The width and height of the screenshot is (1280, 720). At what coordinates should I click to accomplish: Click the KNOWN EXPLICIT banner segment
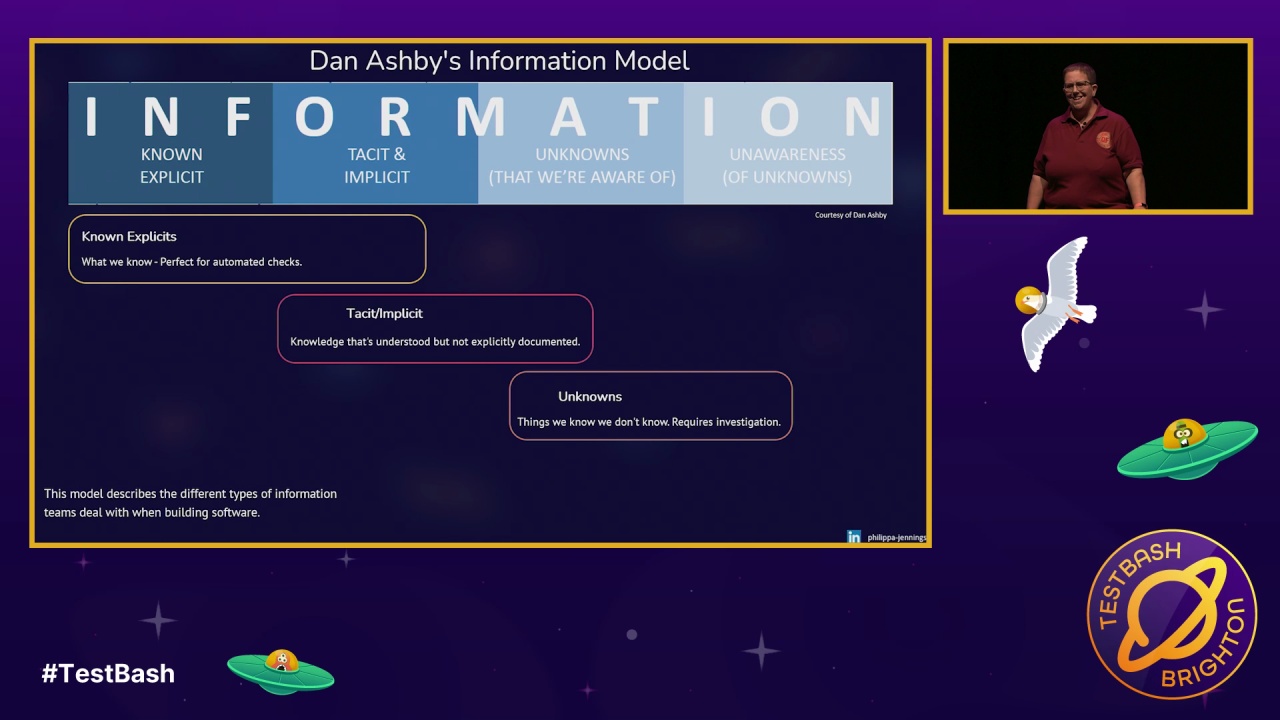point(171,143)
